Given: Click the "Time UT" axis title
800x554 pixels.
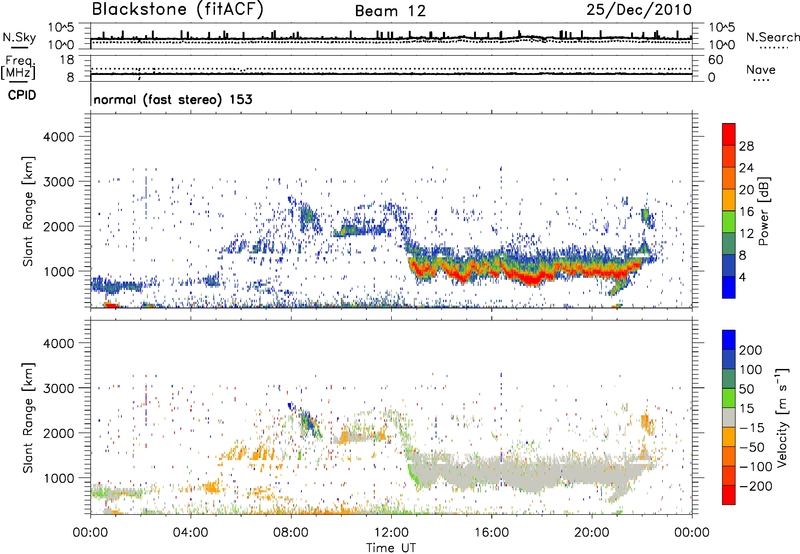Looking at the screenshot, I should [391, 548].
